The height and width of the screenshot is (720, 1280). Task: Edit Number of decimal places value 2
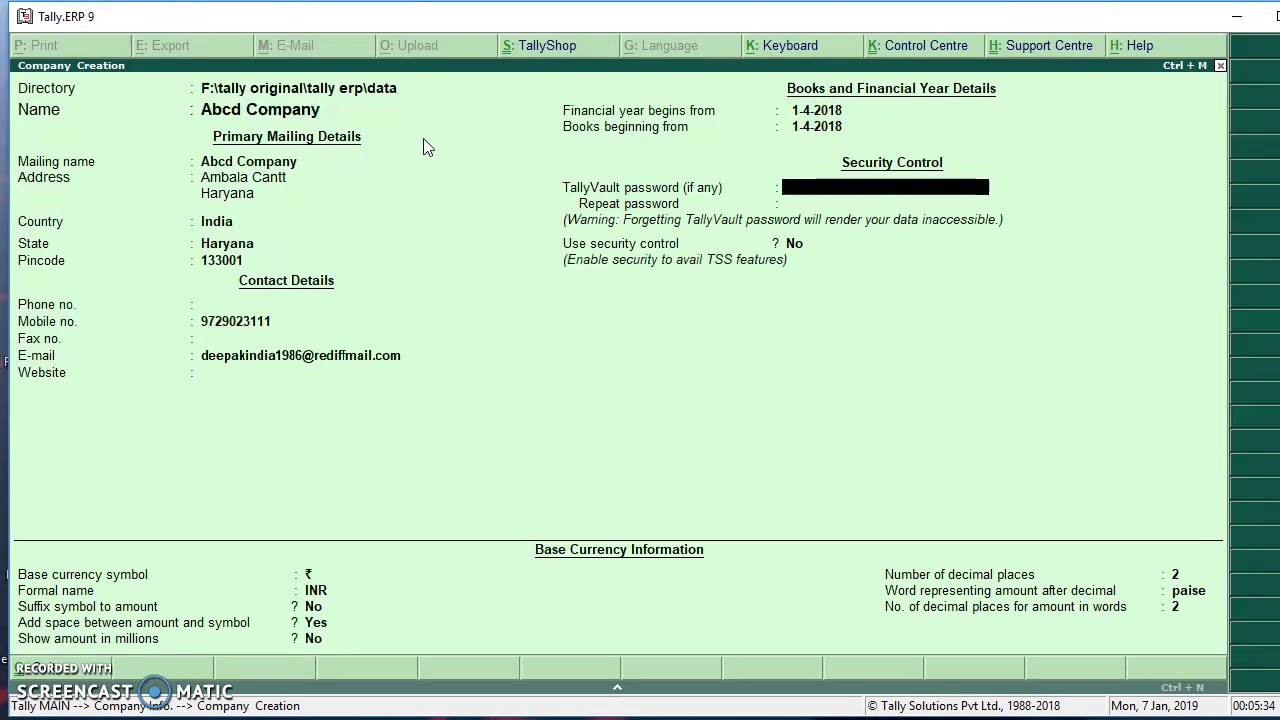coord(1176,575)
